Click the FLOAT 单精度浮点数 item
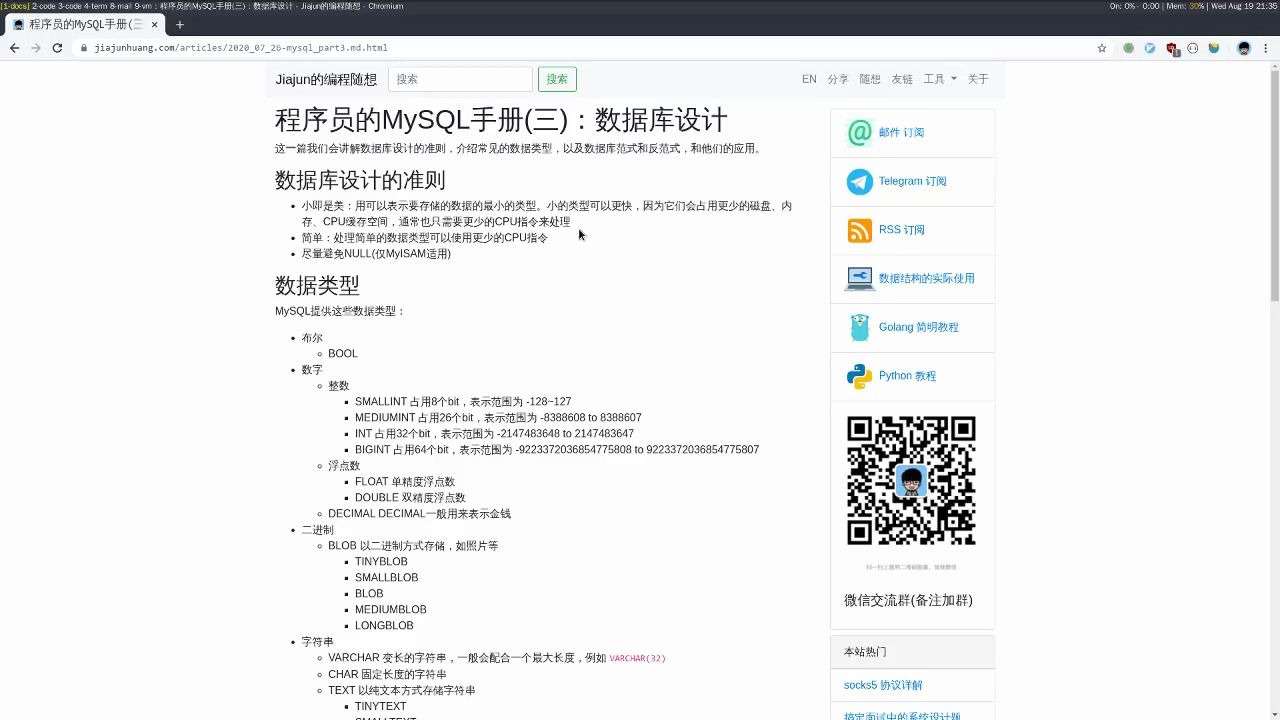 click(405, 481)
